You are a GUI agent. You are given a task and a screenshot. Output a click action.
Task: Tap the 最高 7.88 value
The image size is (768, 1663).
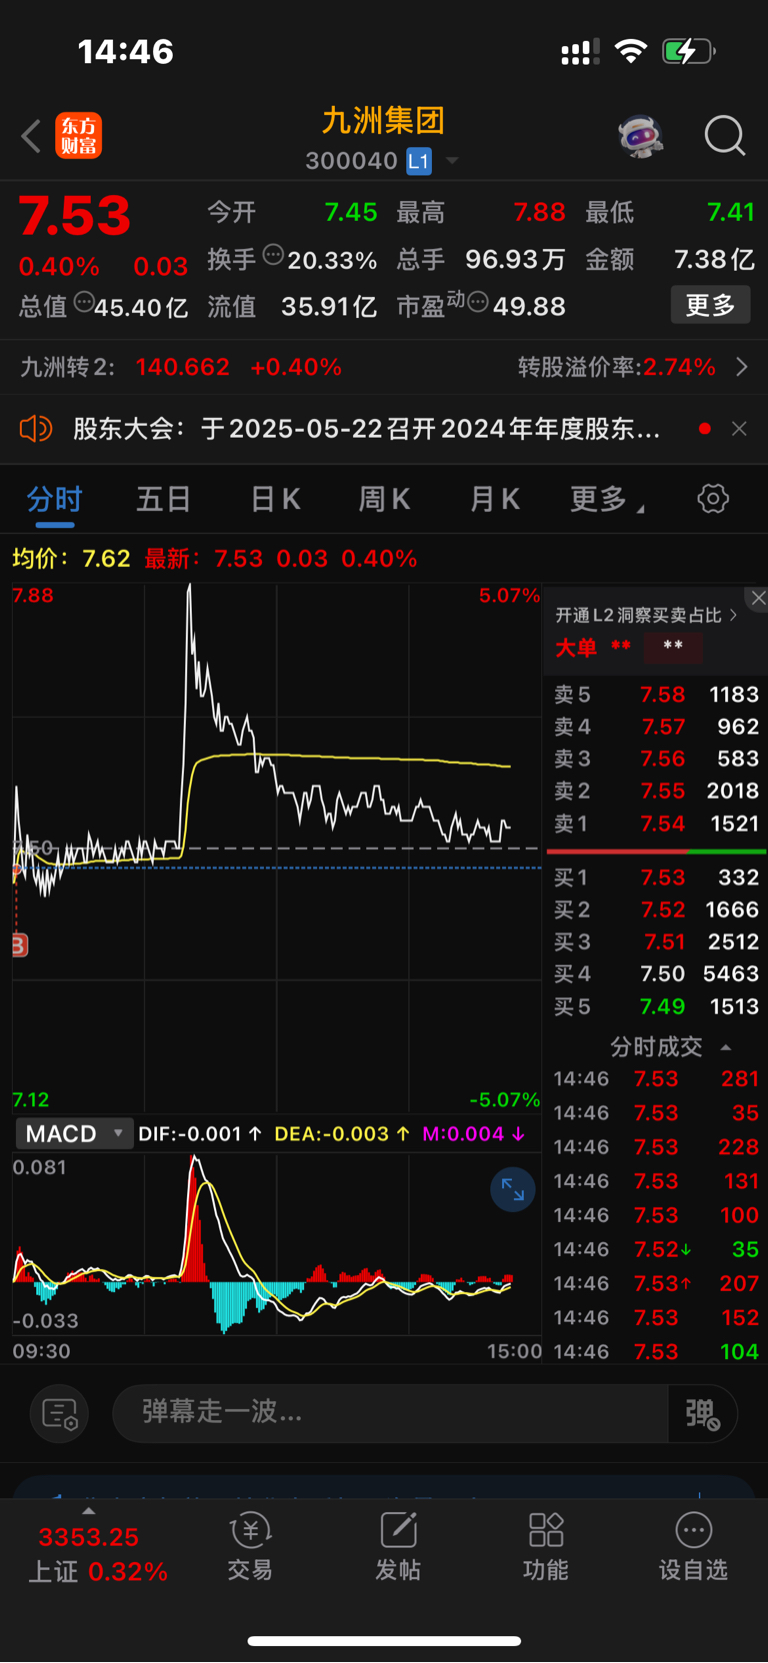point(539,212)
